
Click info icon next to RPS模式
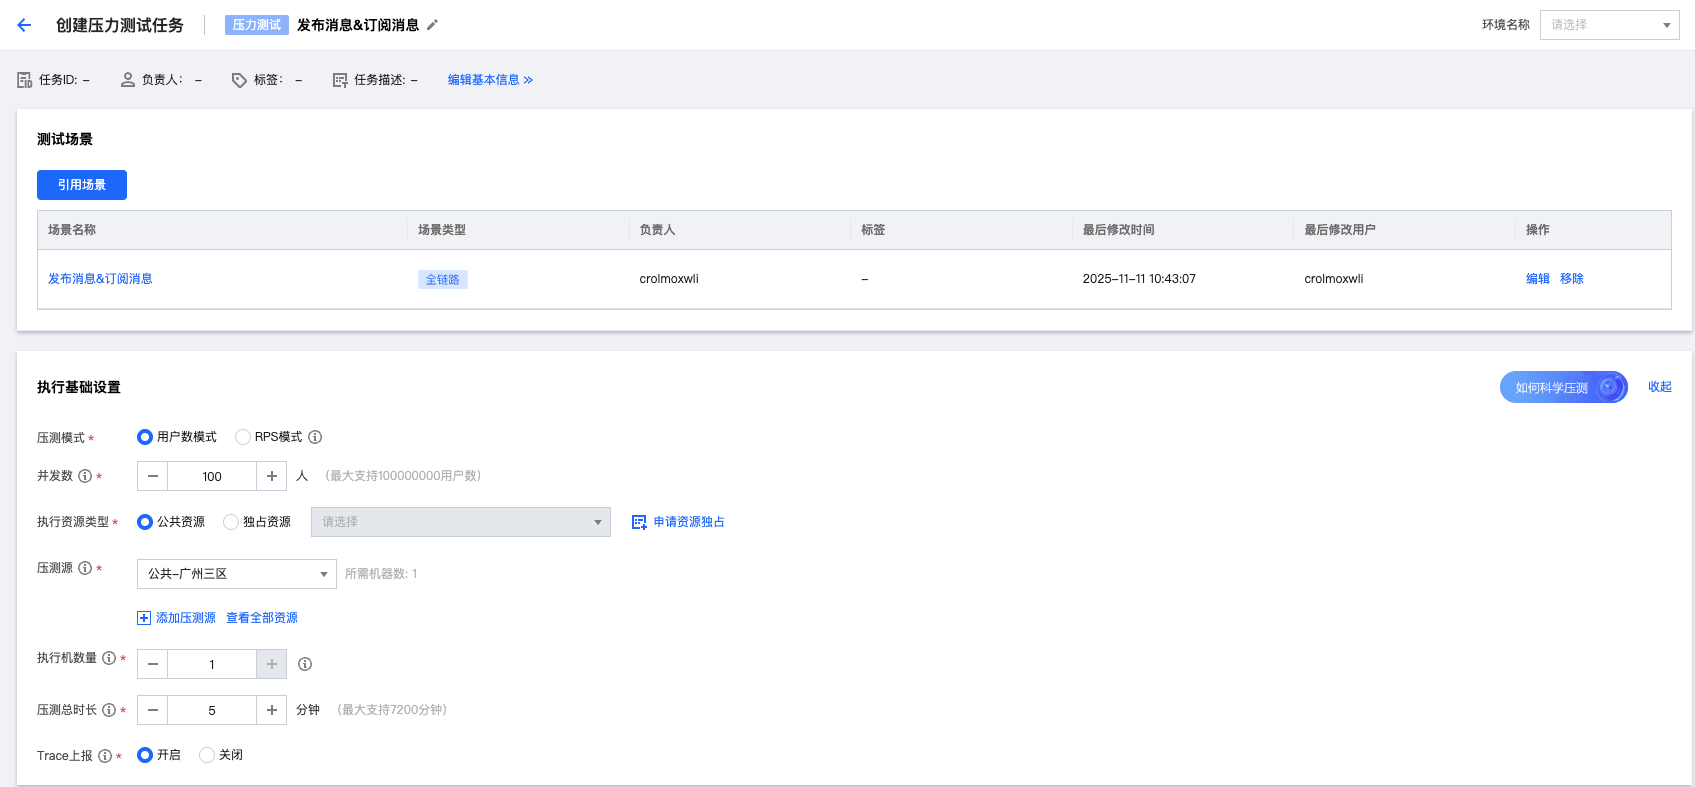(x=315, y=437)
